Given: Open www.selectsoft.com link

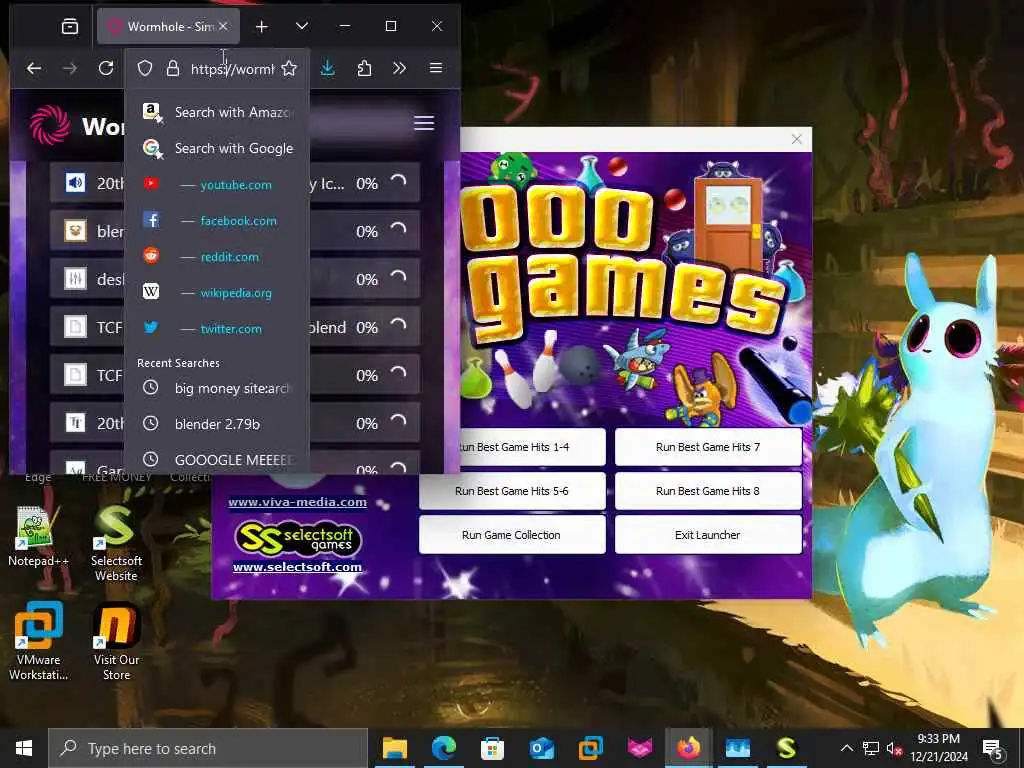Looking at the screenshot, I should tap(297, 567).
